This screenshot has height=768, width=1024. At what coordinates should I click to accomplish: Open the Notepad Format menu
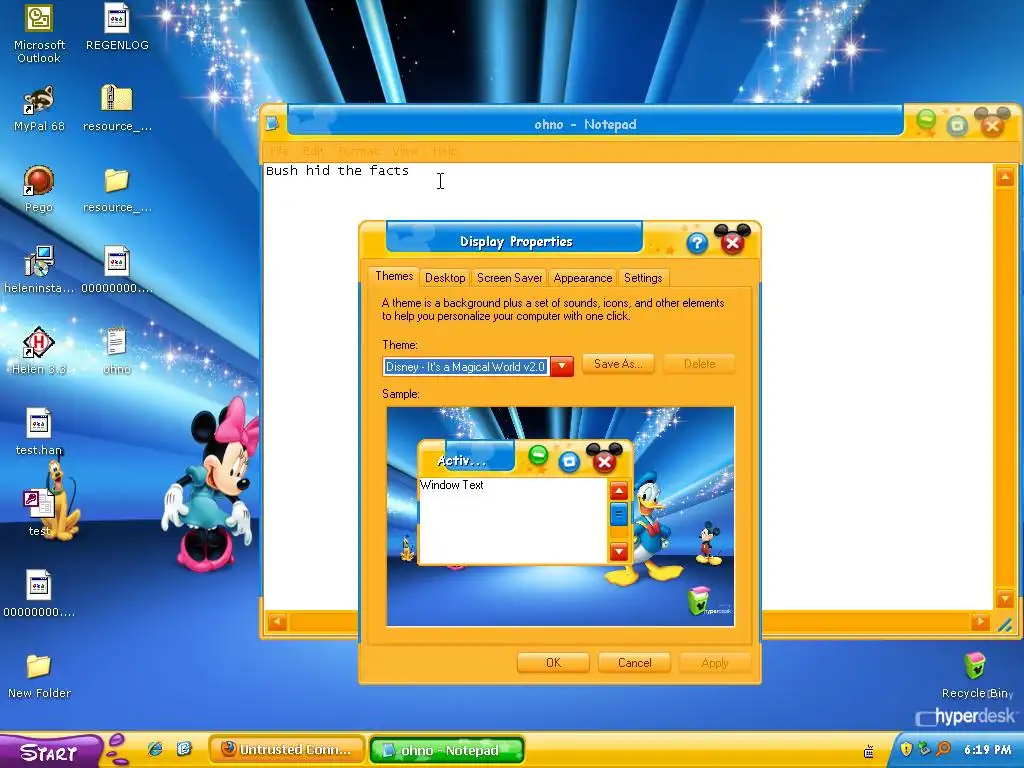(x=357, y=151)
